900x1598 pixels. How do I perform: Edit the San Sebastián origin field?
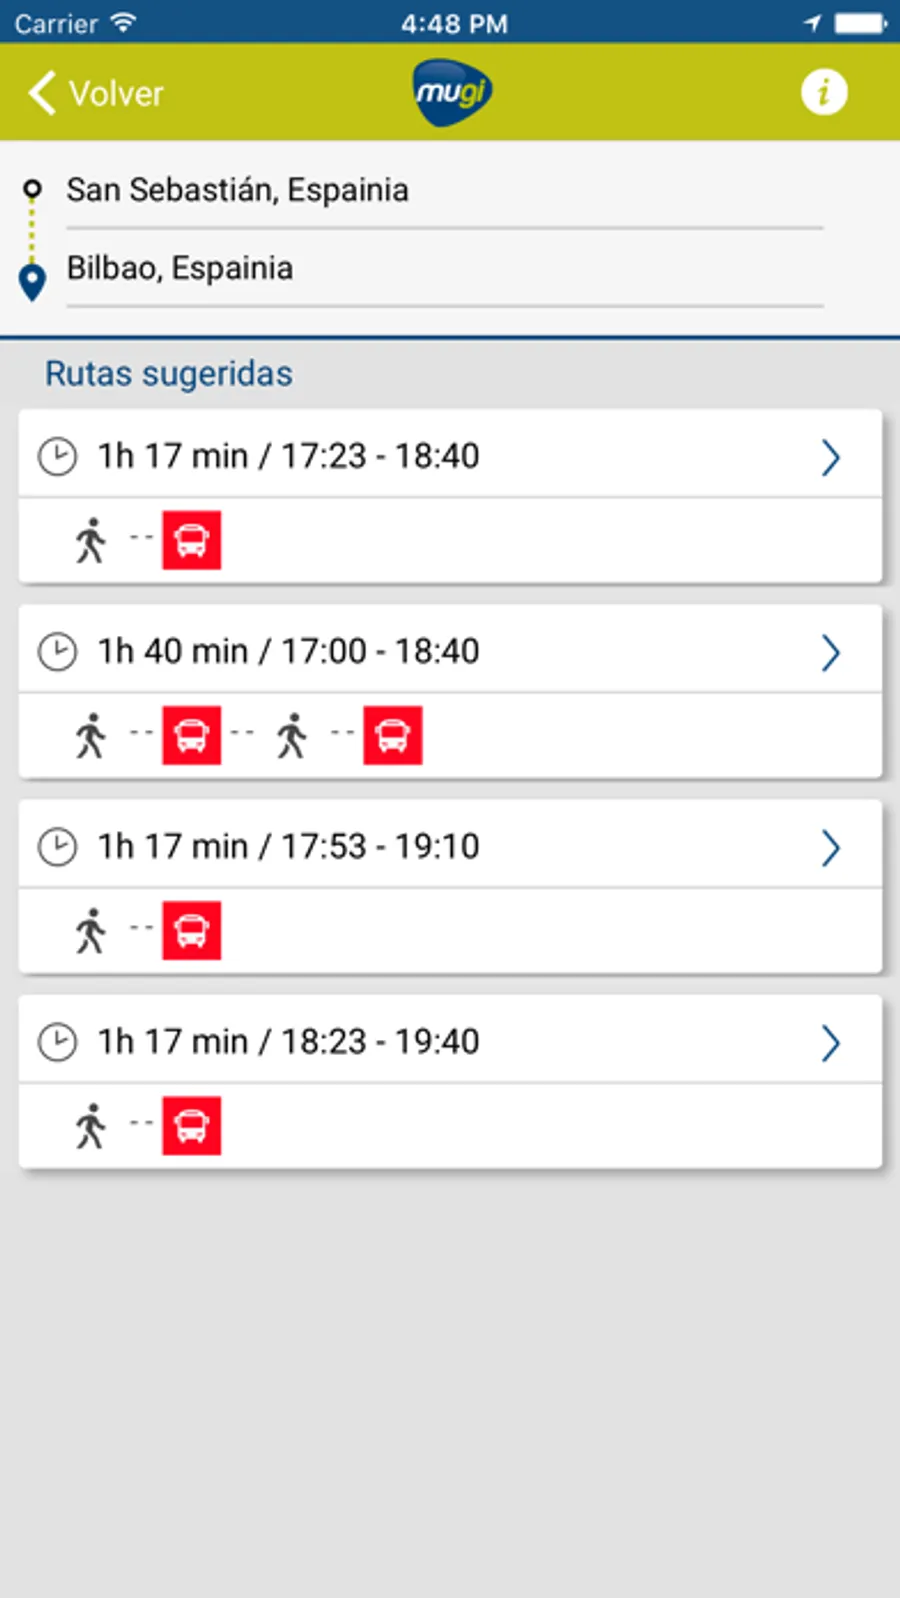(x=444, y=190)
